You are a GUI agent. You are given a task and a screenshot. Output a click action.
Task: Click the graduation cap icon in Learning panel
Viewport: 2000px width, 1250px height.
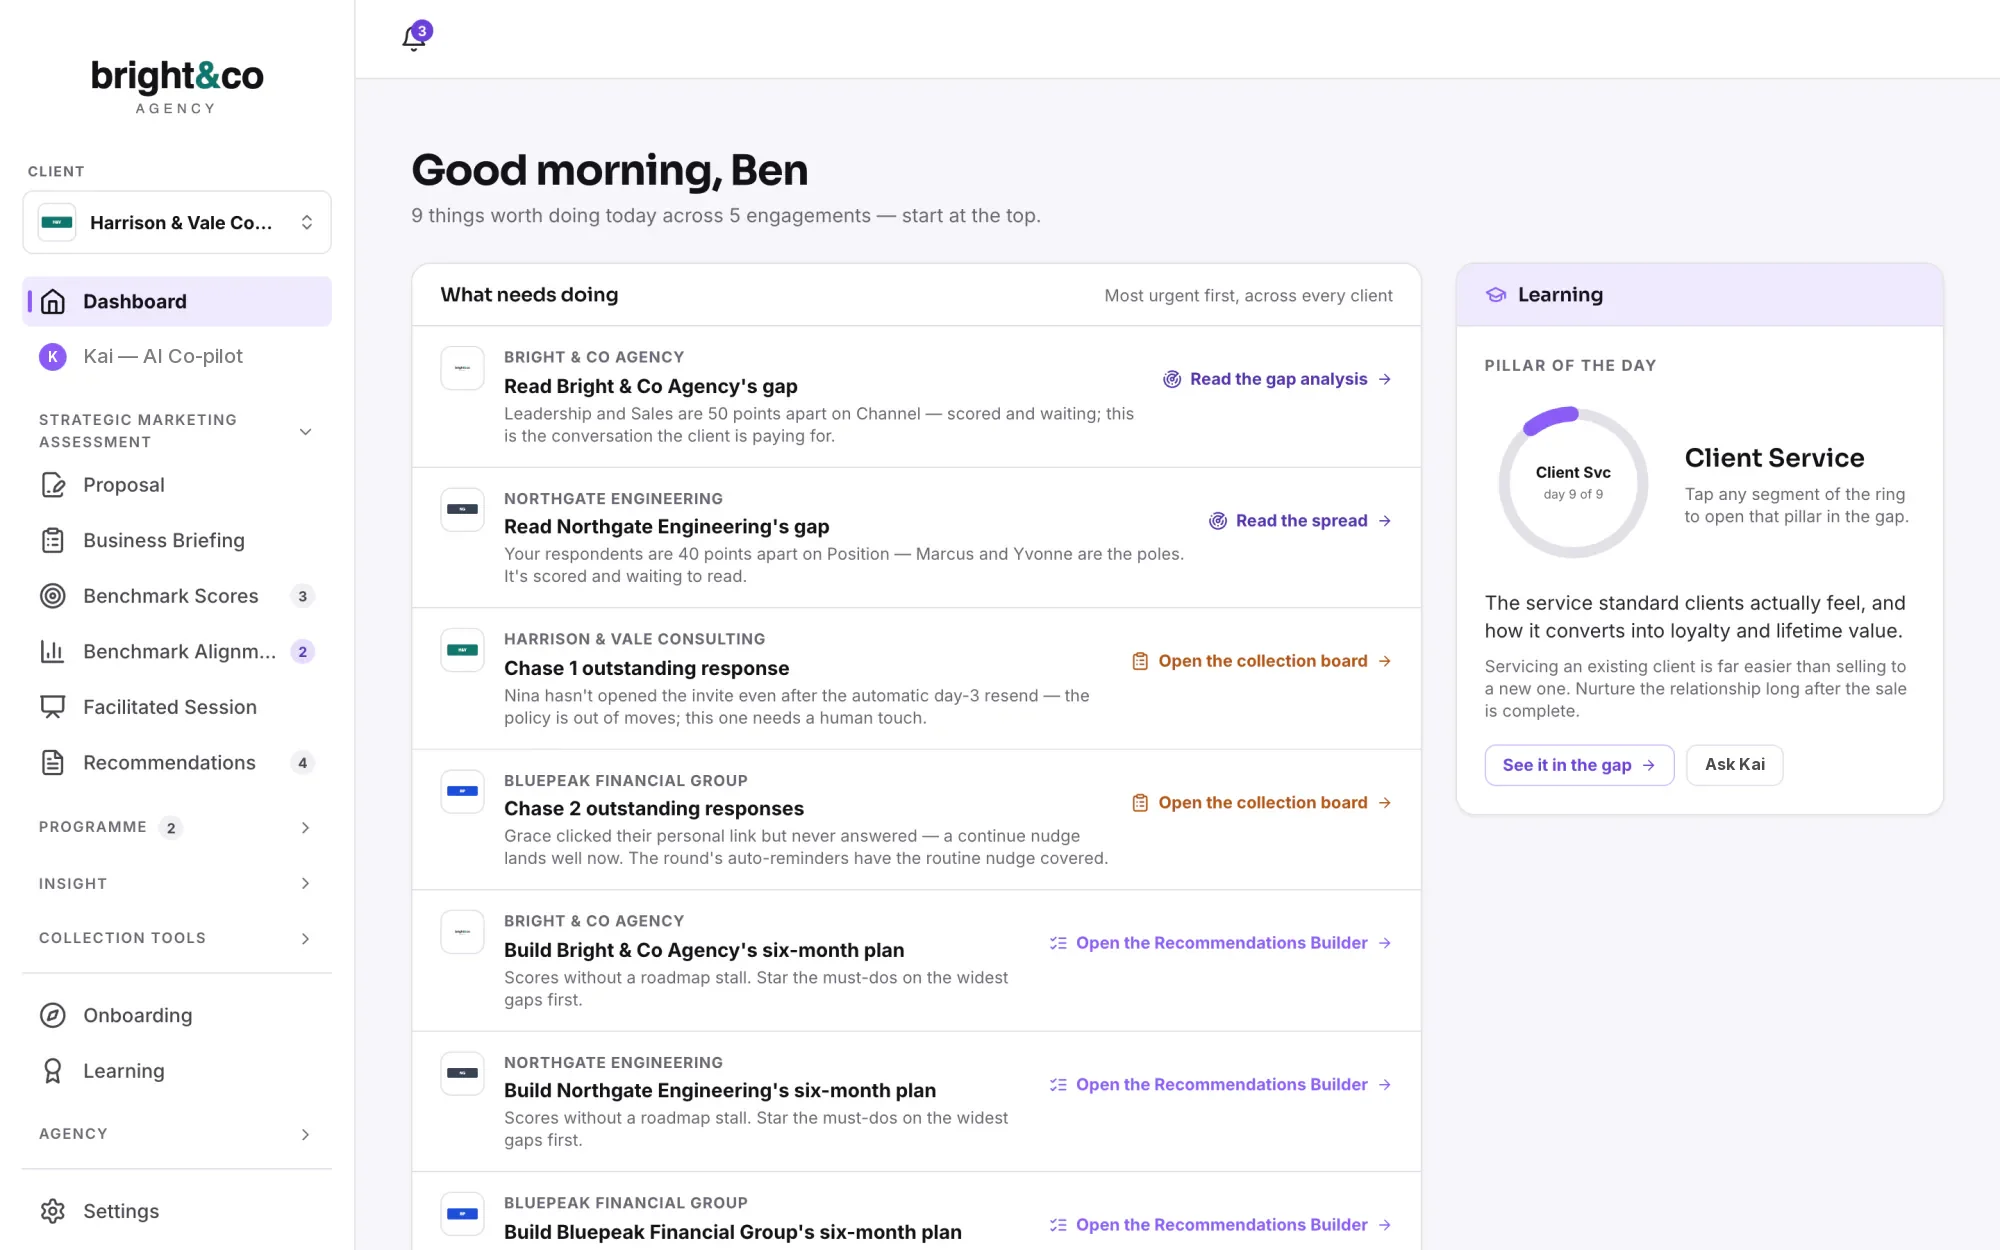pos(1496,294)
